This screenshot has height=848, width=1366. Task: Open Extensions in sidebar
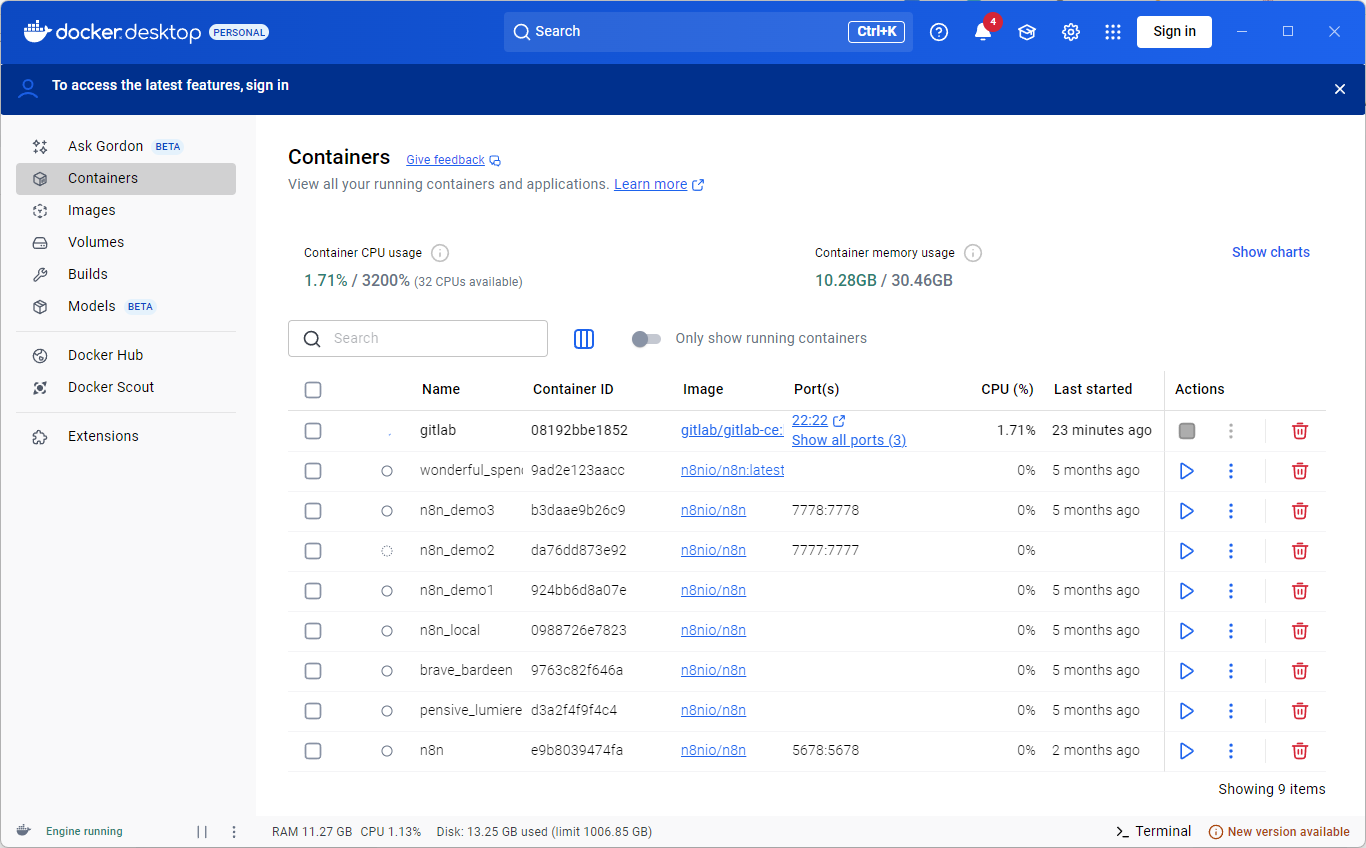tap(126, 437)
